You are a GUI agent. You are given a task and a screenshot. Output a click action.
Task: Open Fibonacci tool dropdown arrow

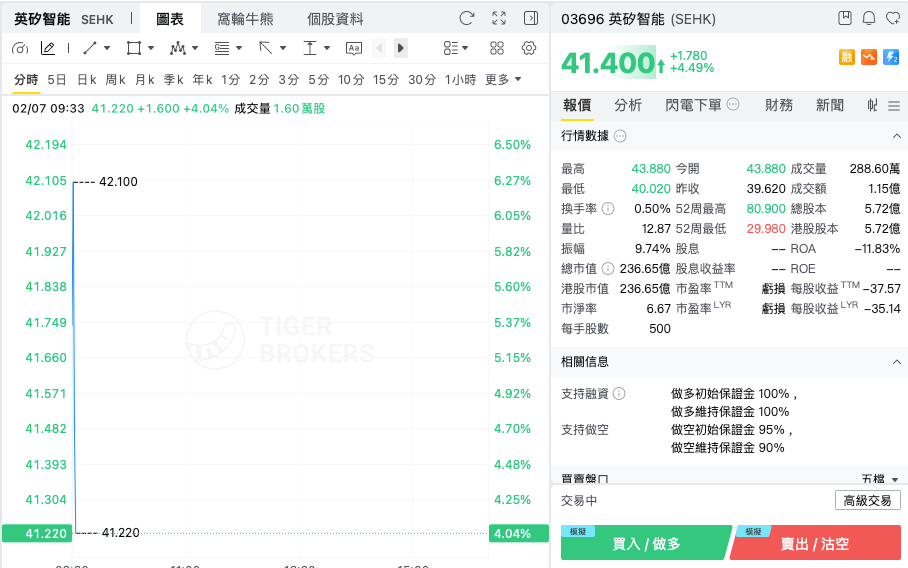[239, 48]
